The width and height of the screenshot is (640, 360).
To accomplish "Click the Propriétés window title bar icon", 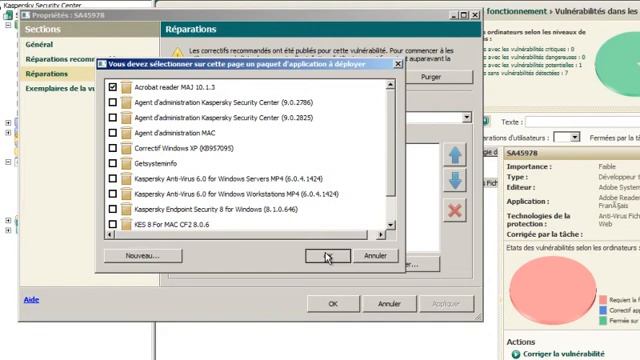I will tap(26, 15).
